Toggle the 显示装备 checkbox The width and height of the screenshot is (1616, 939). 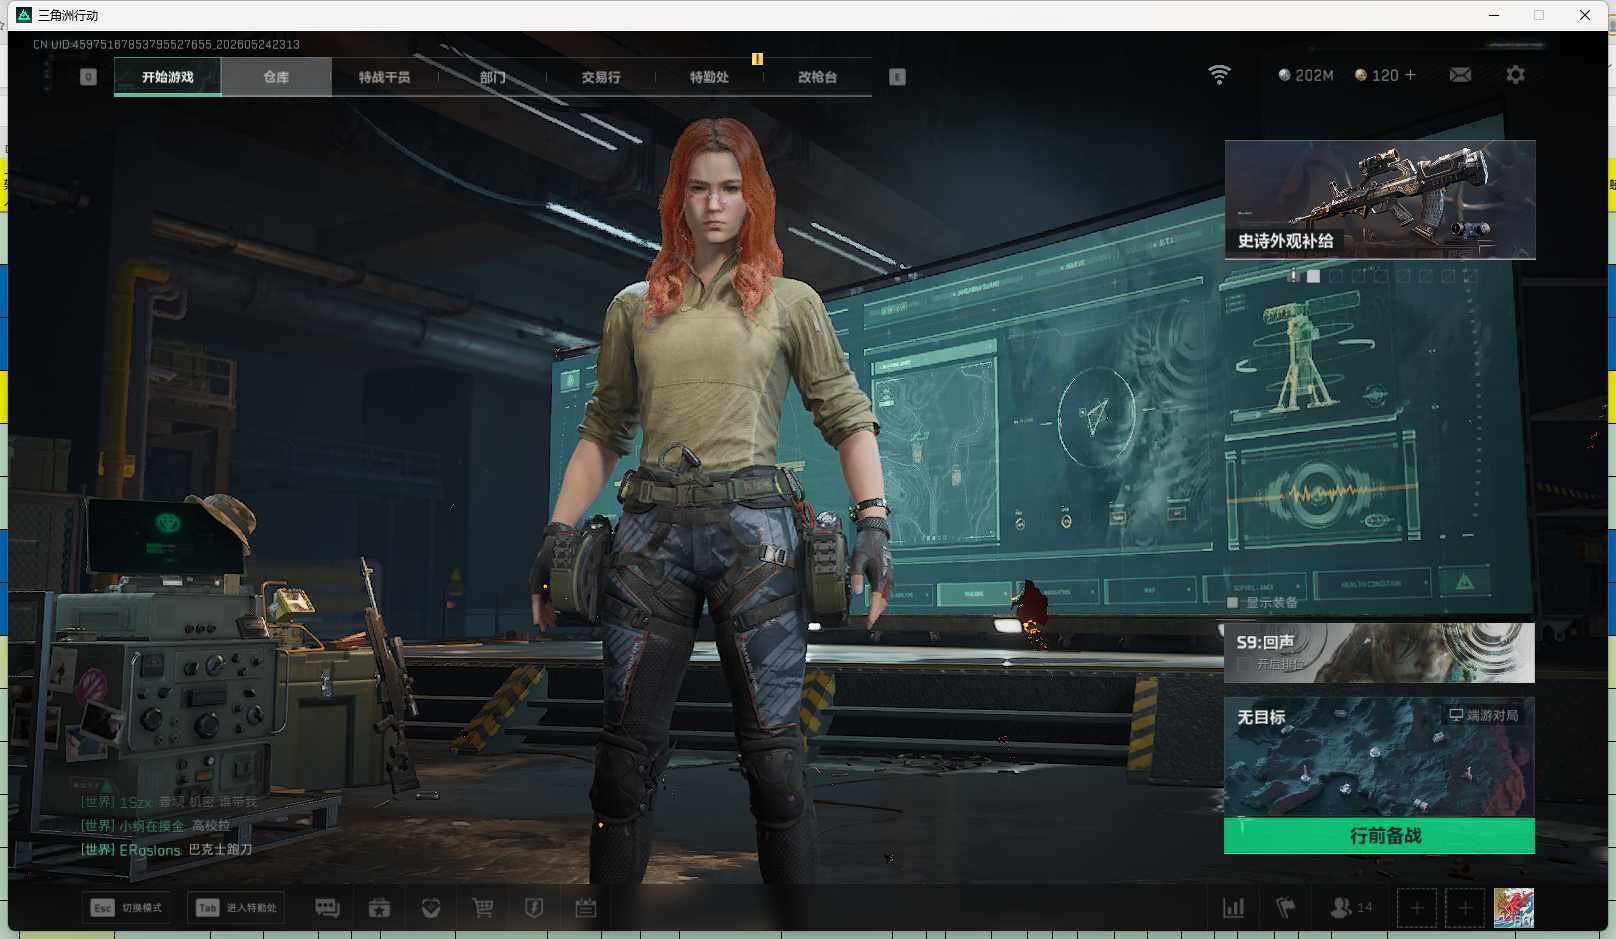(1232, 603)
